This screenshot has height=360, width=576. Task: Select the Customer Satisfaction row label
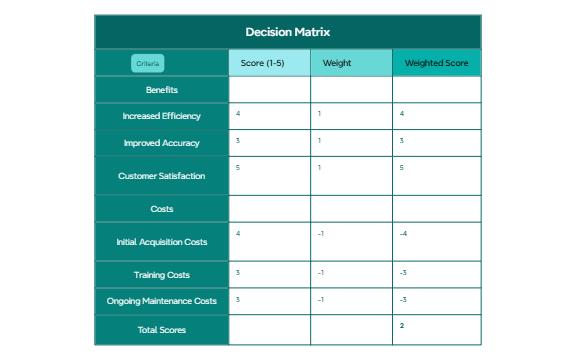point(162,176)
